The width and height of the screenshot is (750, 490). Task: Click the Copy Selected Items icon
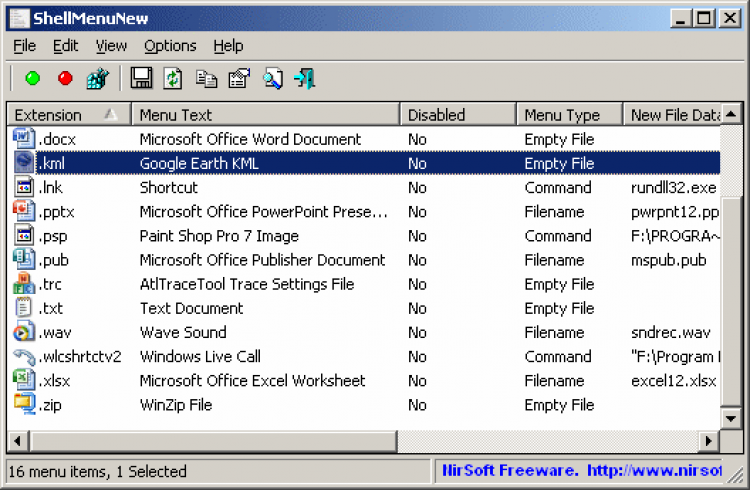point(206,79)
